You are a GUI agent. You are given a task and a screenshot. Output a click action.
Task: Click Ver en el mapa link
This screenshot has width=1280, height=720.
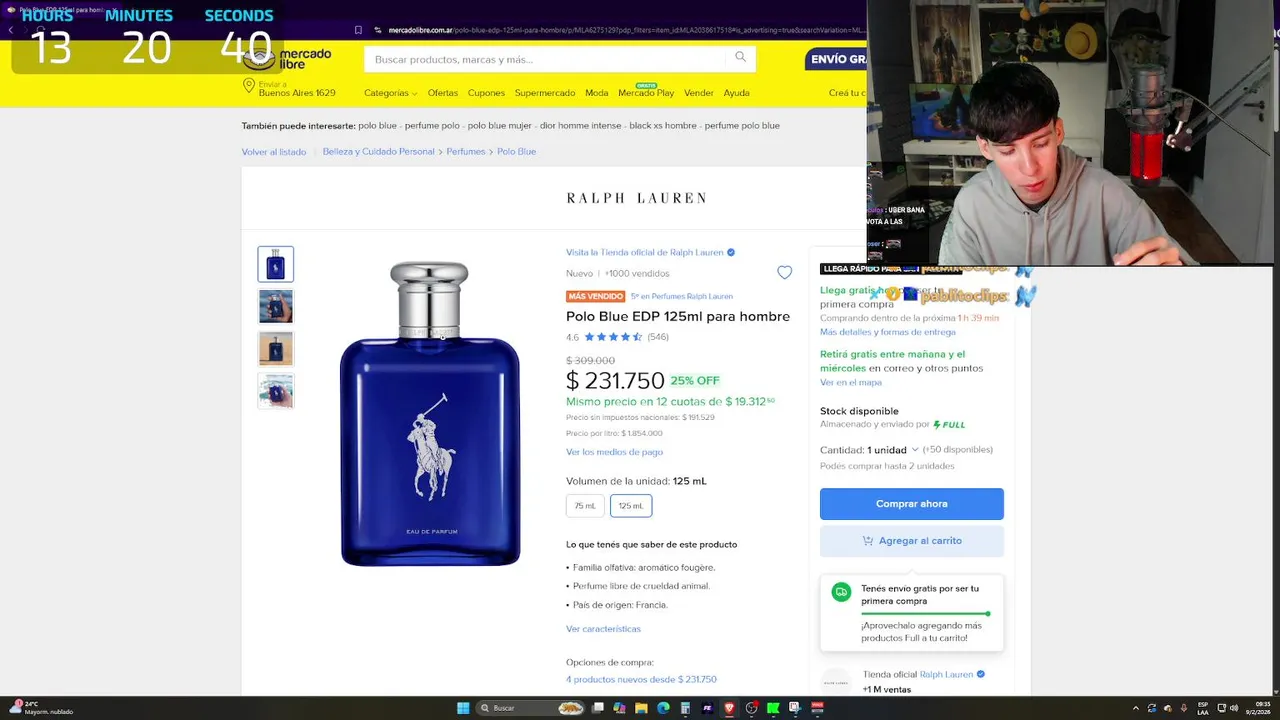(851, 382)
